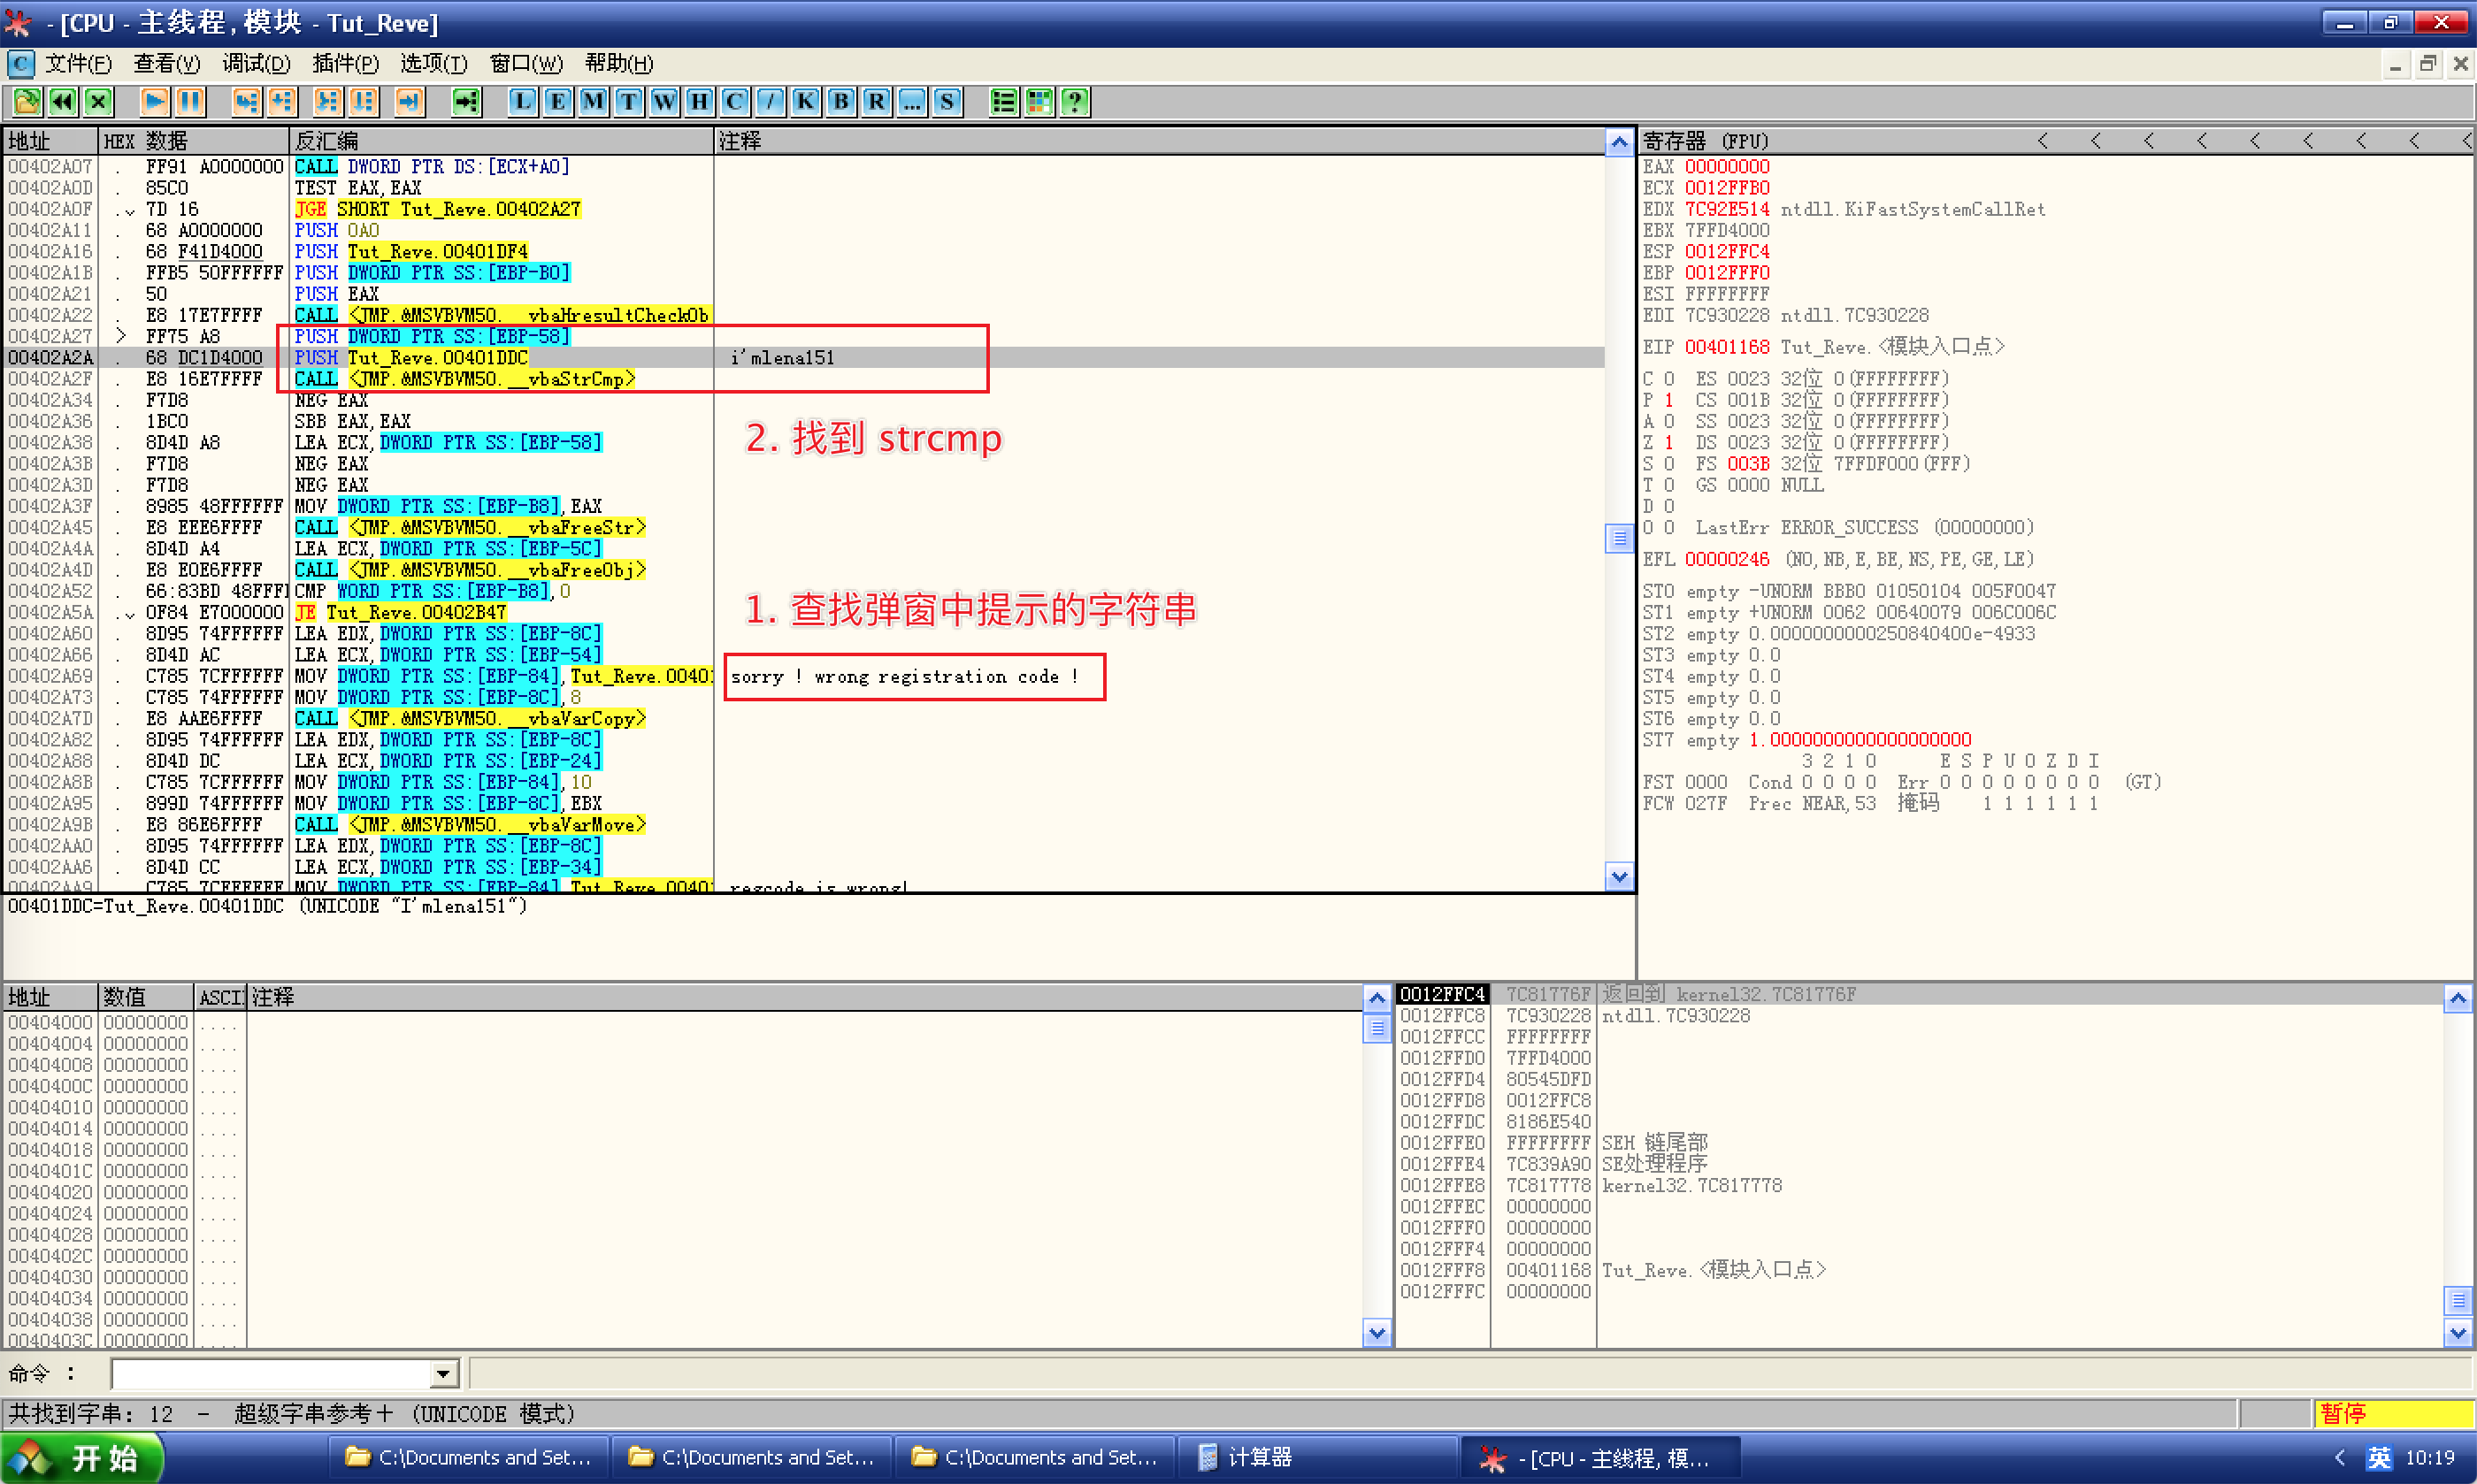Open the Breakpoints B window button
This screenshot has width=2477, height=1484.
[x=841, y=102]
